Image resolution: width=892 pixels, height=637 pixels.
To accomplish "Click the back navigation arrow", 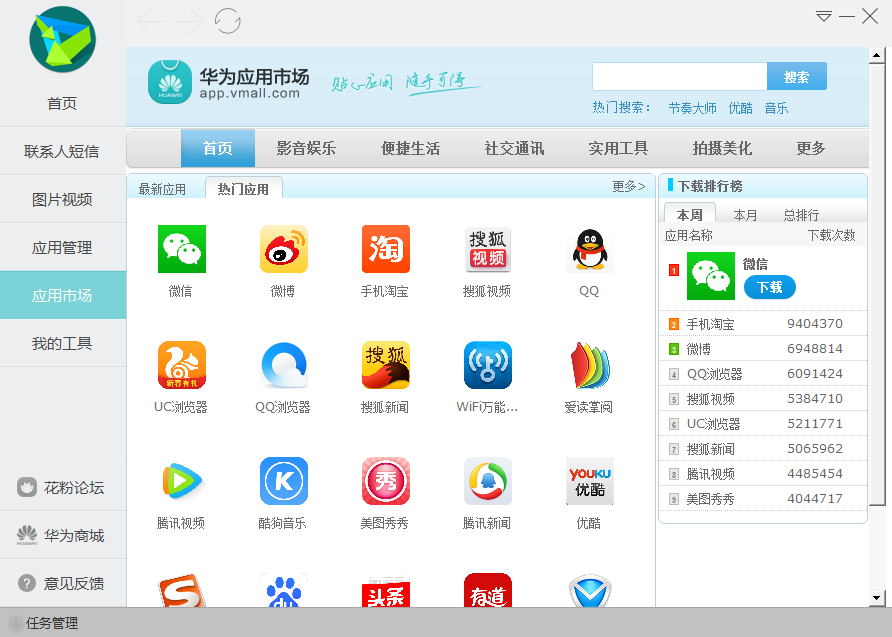I will 152,22.
